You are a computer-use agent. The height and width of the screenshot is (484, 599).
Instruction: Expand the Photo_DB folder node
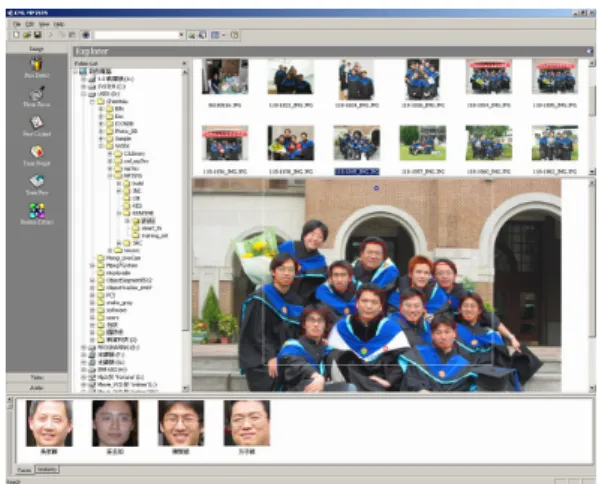[x=101, y=131]
